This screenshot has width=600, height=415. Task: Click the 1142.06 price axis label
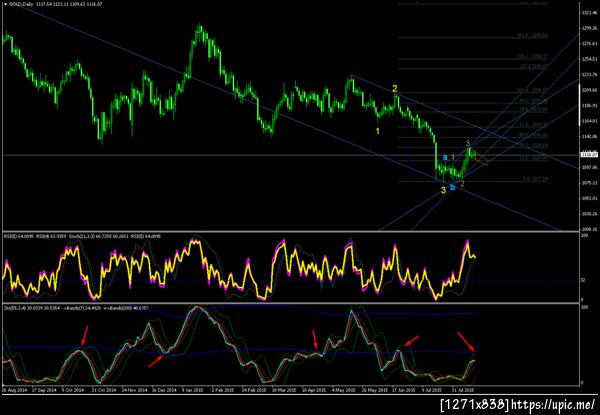coord(589,137)
